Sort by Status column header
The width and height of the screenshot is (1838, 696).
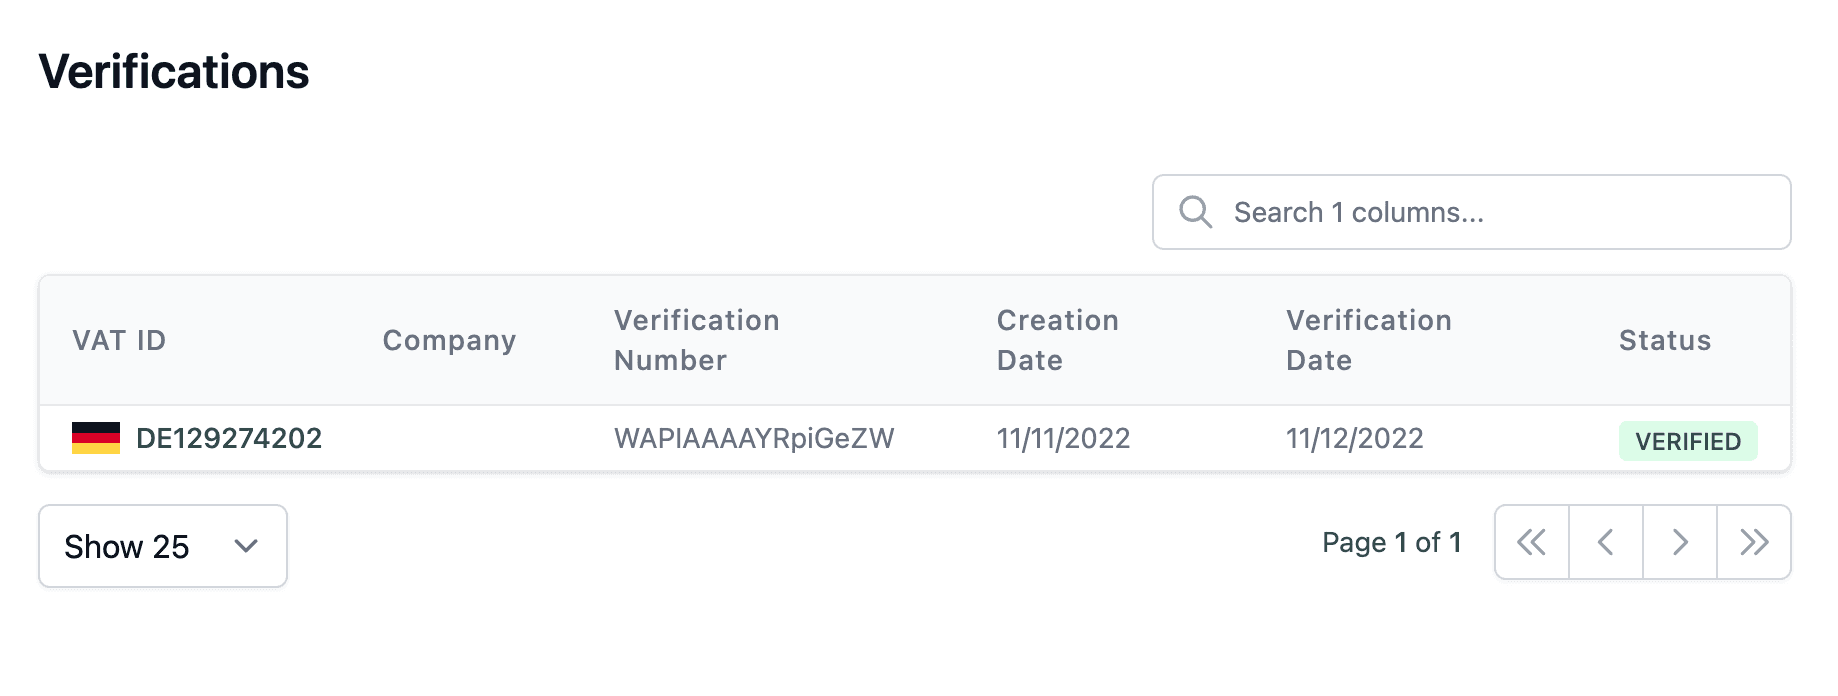click(x=1665, y=340)
